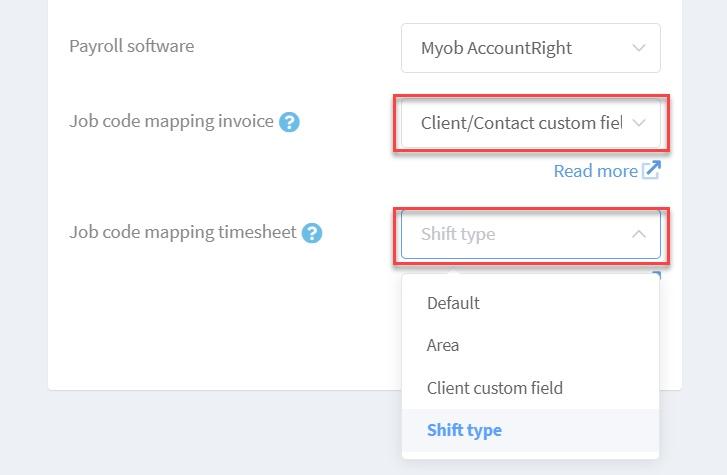
Task: Click the Myob AccountRight selected value text
Action: (x=496, y=48)
